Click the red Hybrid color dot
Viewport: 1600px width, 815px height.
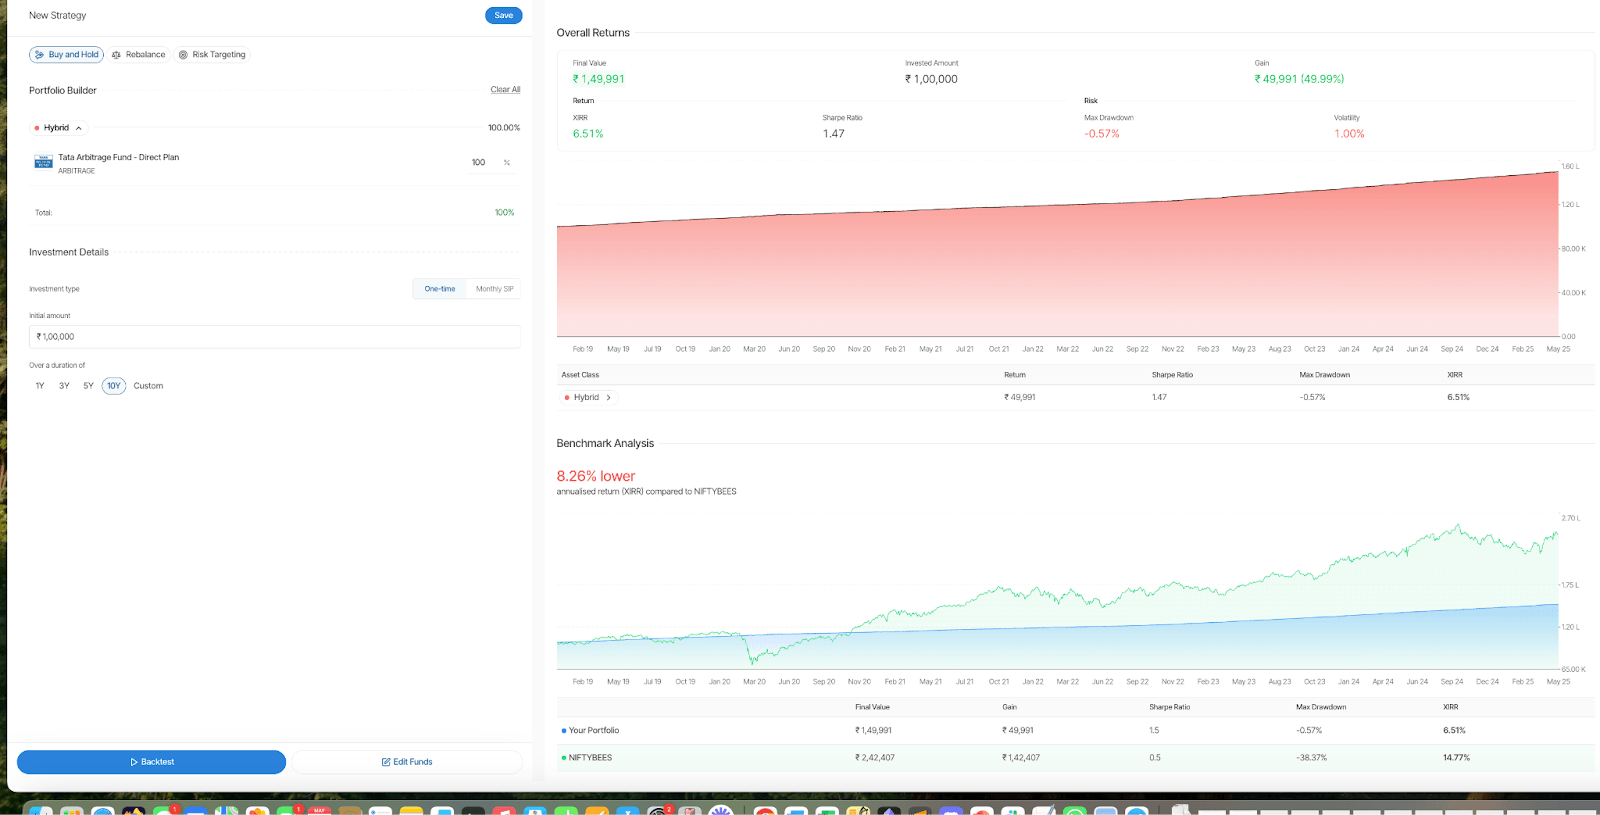(37, 128)
